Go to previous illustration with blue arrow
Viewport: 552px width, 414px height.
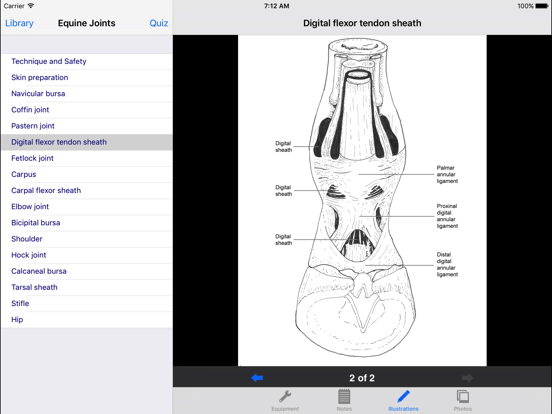[257, 378]
